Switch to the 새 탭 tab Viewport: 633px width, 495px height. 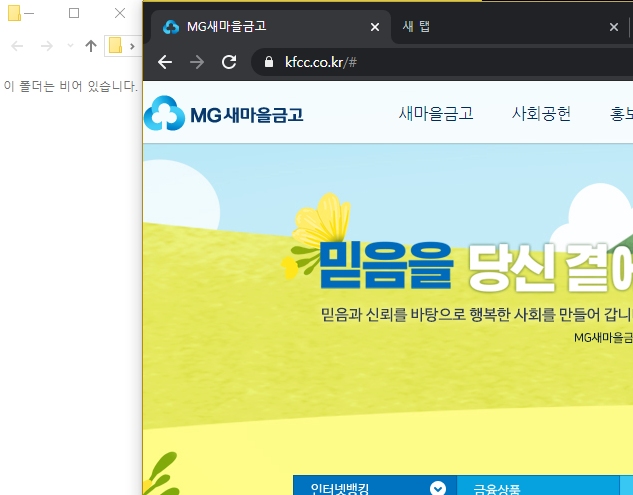pyautogui.click(x=509, y=27)
